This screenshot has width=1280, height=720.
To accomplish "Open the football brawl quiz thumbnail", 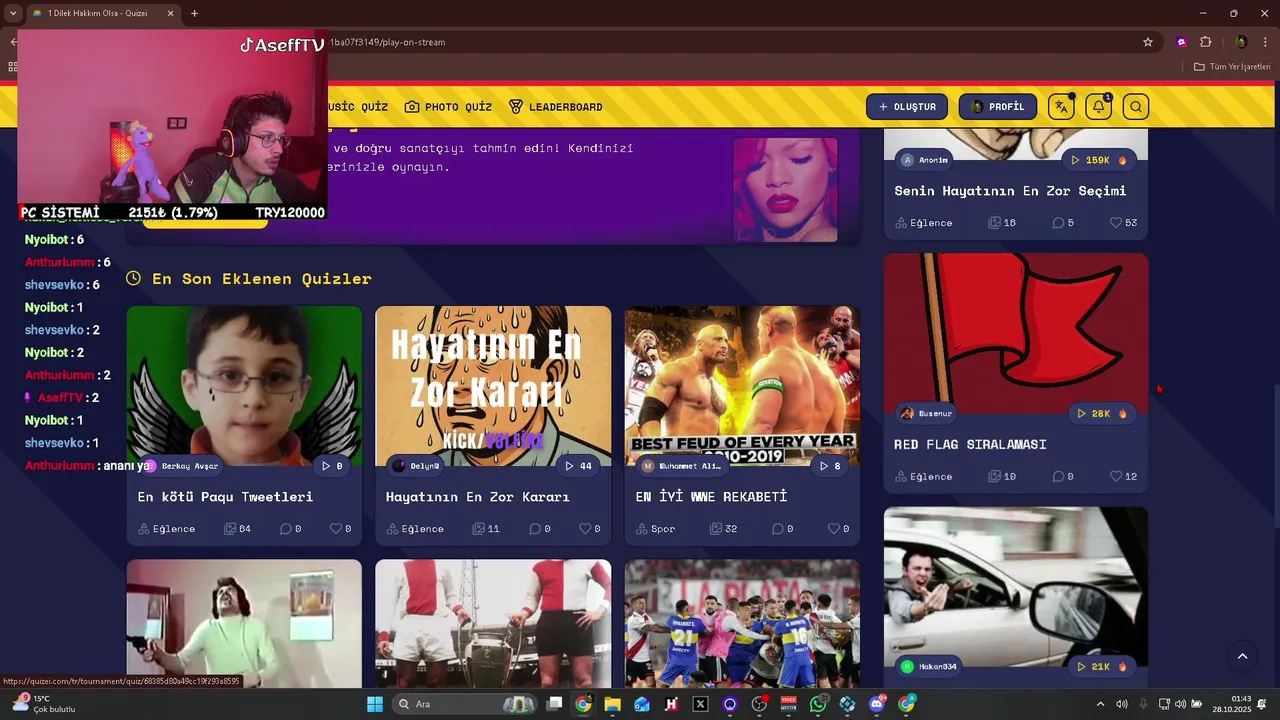I will (742, 624).
